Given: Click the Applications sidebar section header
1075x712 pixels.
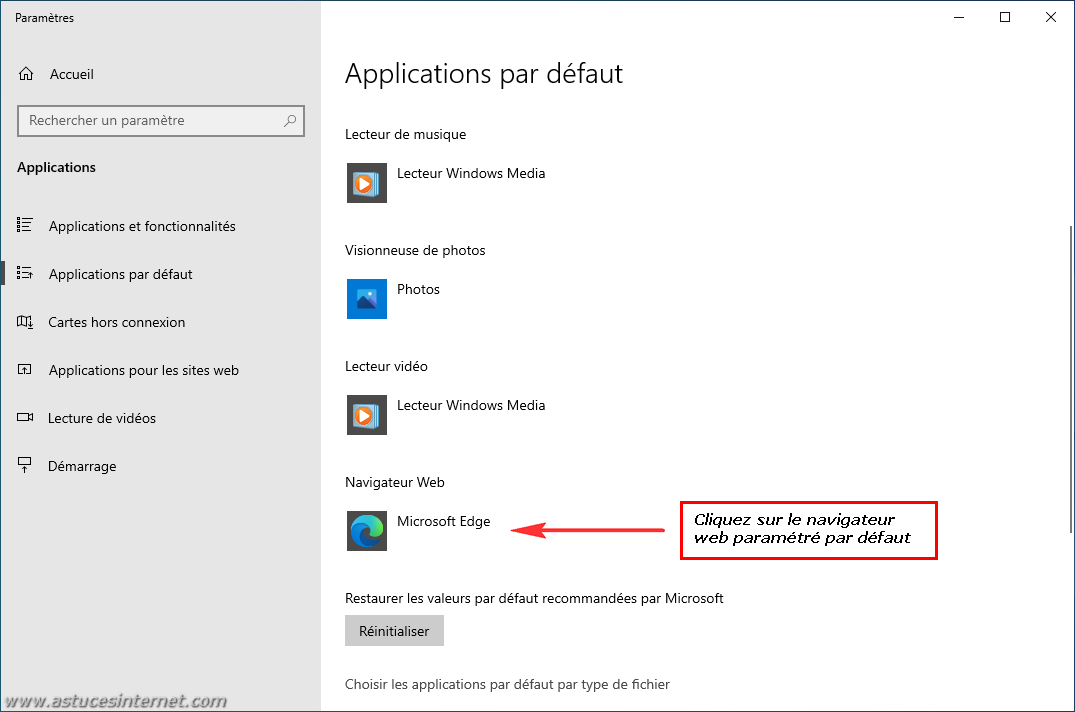Looking at the screenshot, I should 56,167.
